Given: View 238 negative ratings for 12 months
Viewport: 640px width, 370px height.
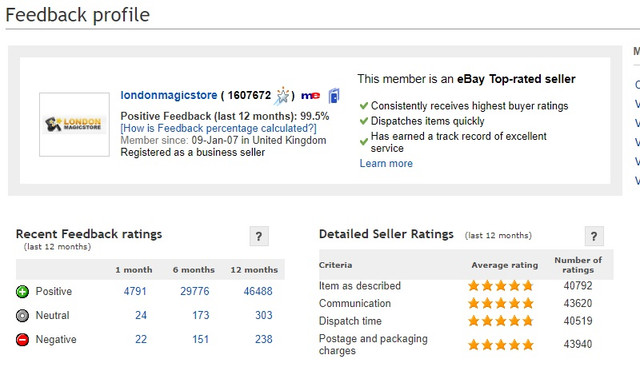Looking at the screenshot, I should pyautogui.click(x=264, y=339).
